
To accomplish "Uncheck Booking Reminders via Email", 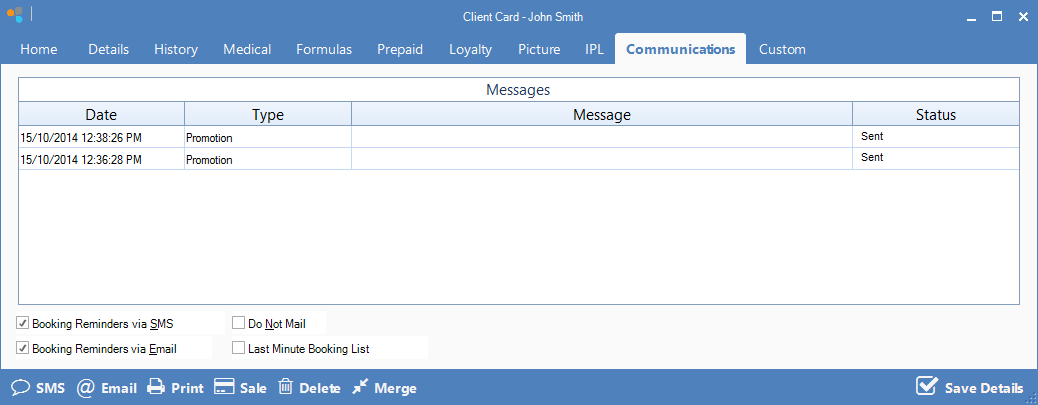I will (x=22, y=349).
